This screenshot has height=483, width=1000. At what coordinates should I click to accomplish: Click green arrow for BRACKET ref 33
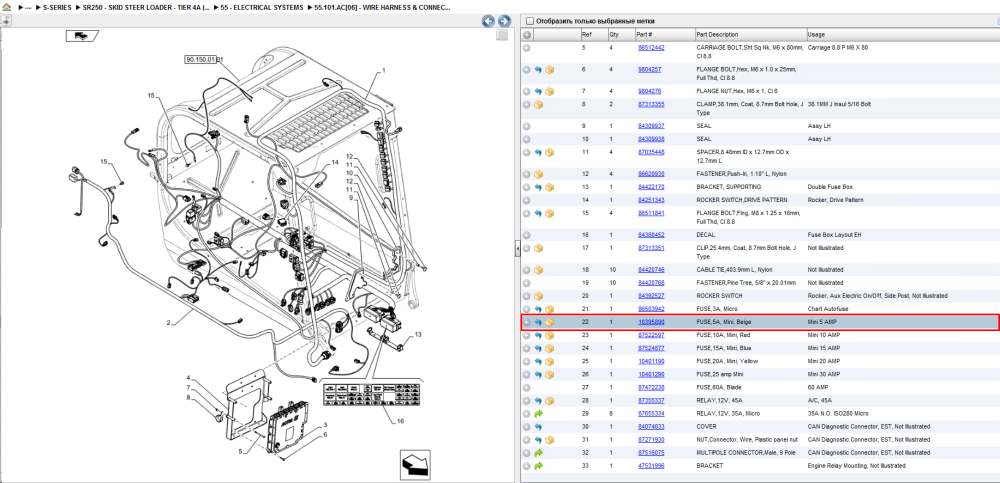pyautogui.click(x=538, y=466)
